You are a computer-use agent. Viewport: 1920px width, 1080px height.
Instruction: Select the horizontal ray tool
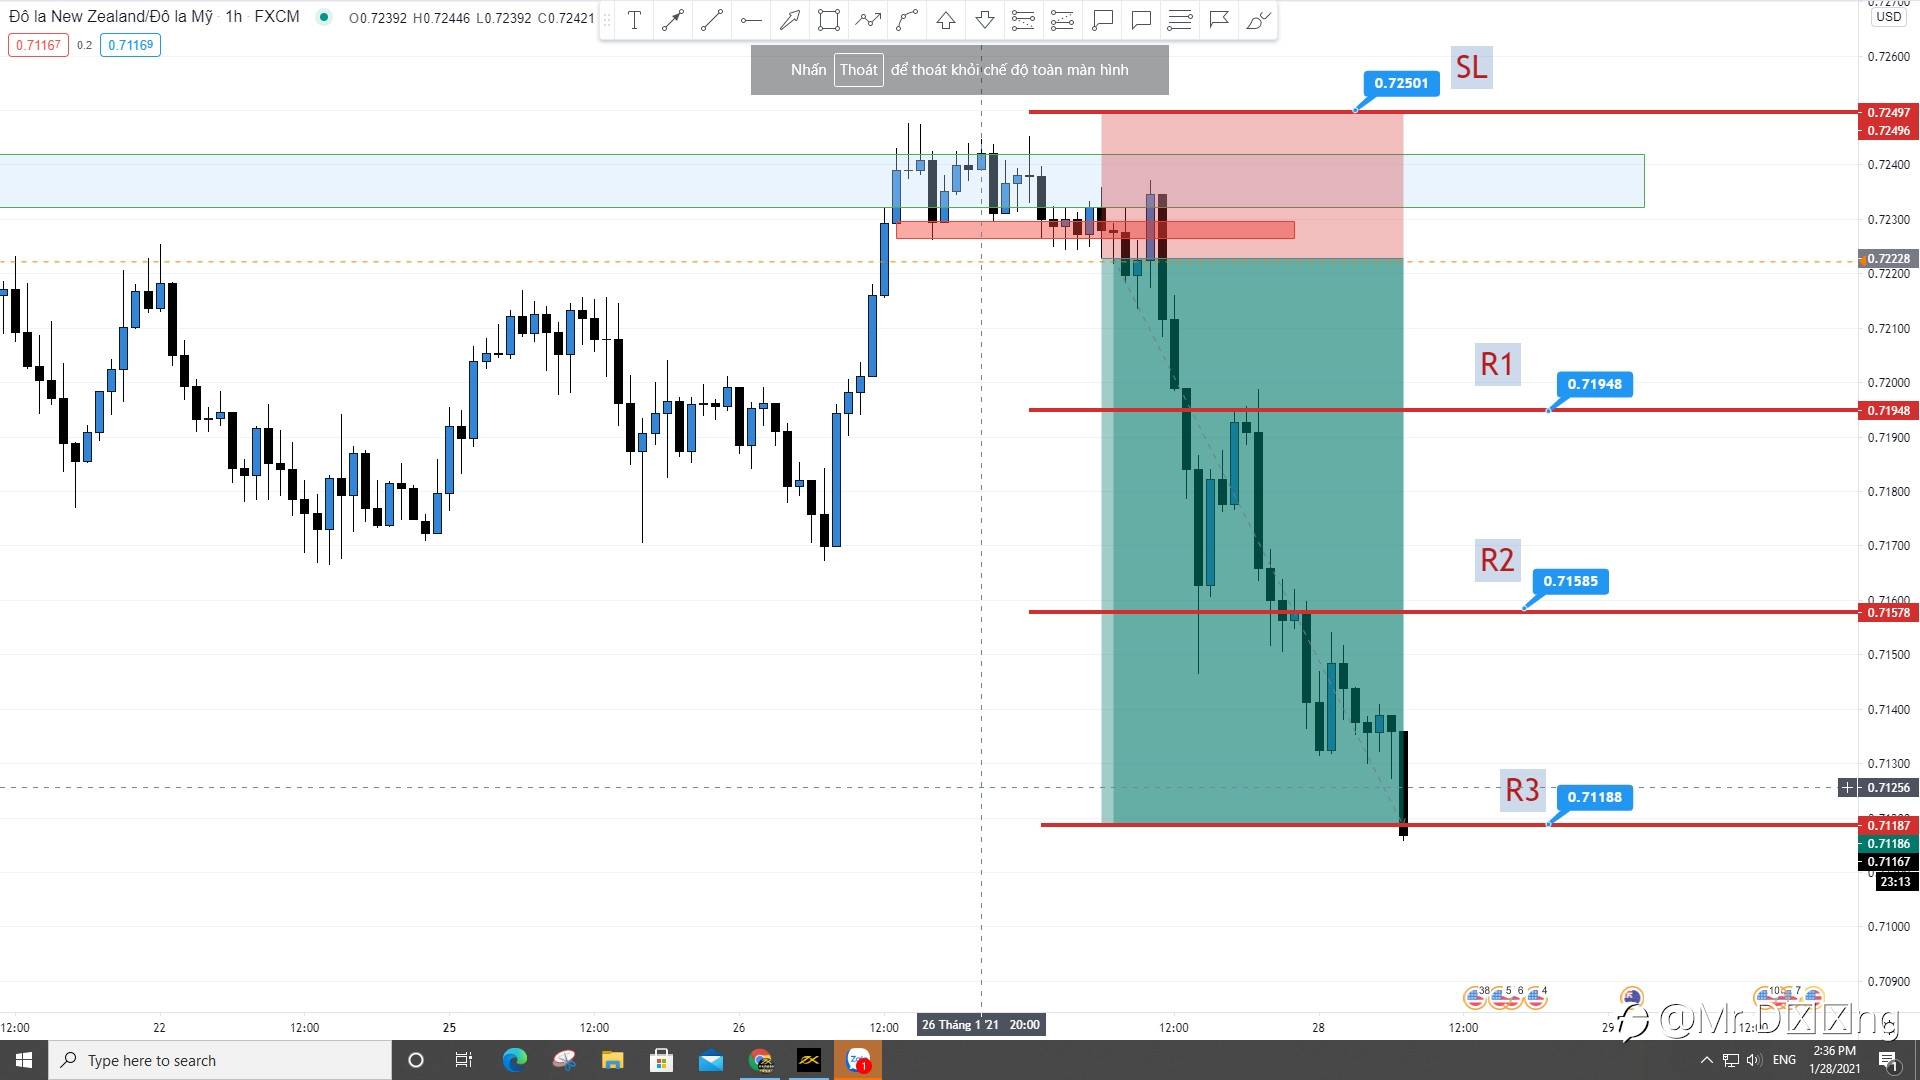coord(751,20)
